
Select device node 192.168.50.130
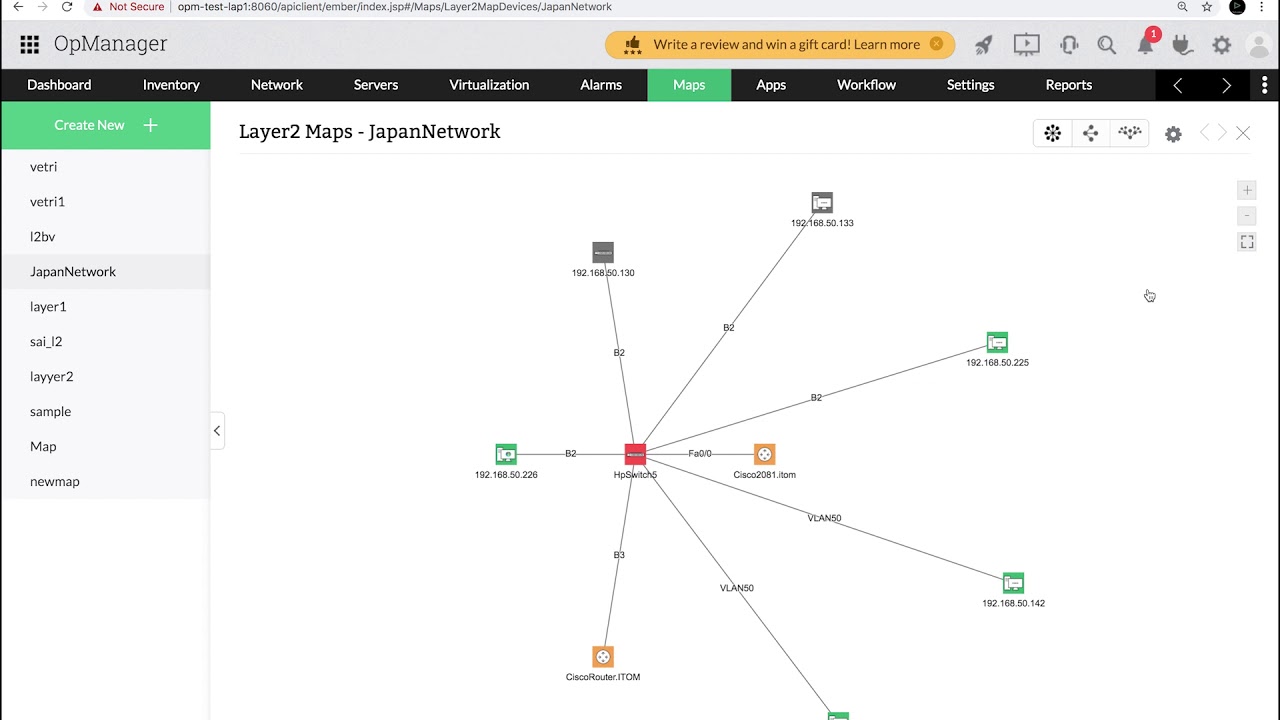tap(603, 252)
